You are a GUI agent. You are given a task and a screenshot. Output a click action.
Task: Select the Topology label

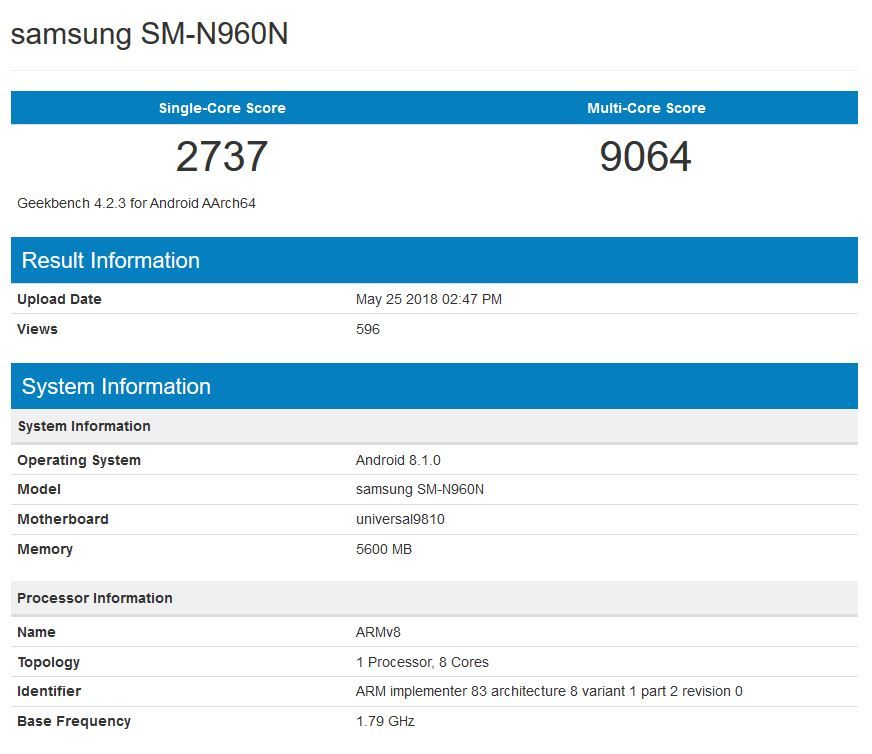pyautogui.click(x=48, y=662)
